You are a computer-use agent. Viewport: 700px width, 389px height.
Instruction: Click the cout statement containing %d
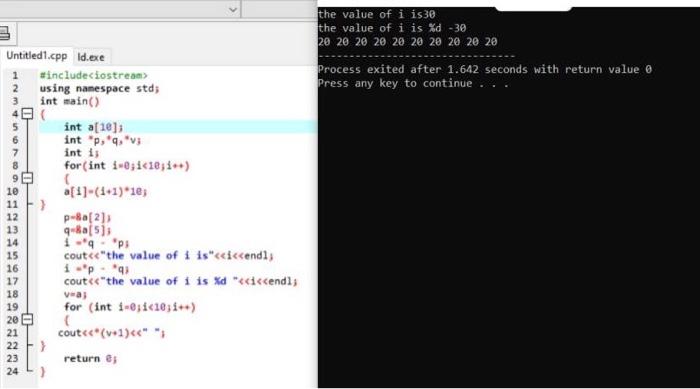click(181, 281)
